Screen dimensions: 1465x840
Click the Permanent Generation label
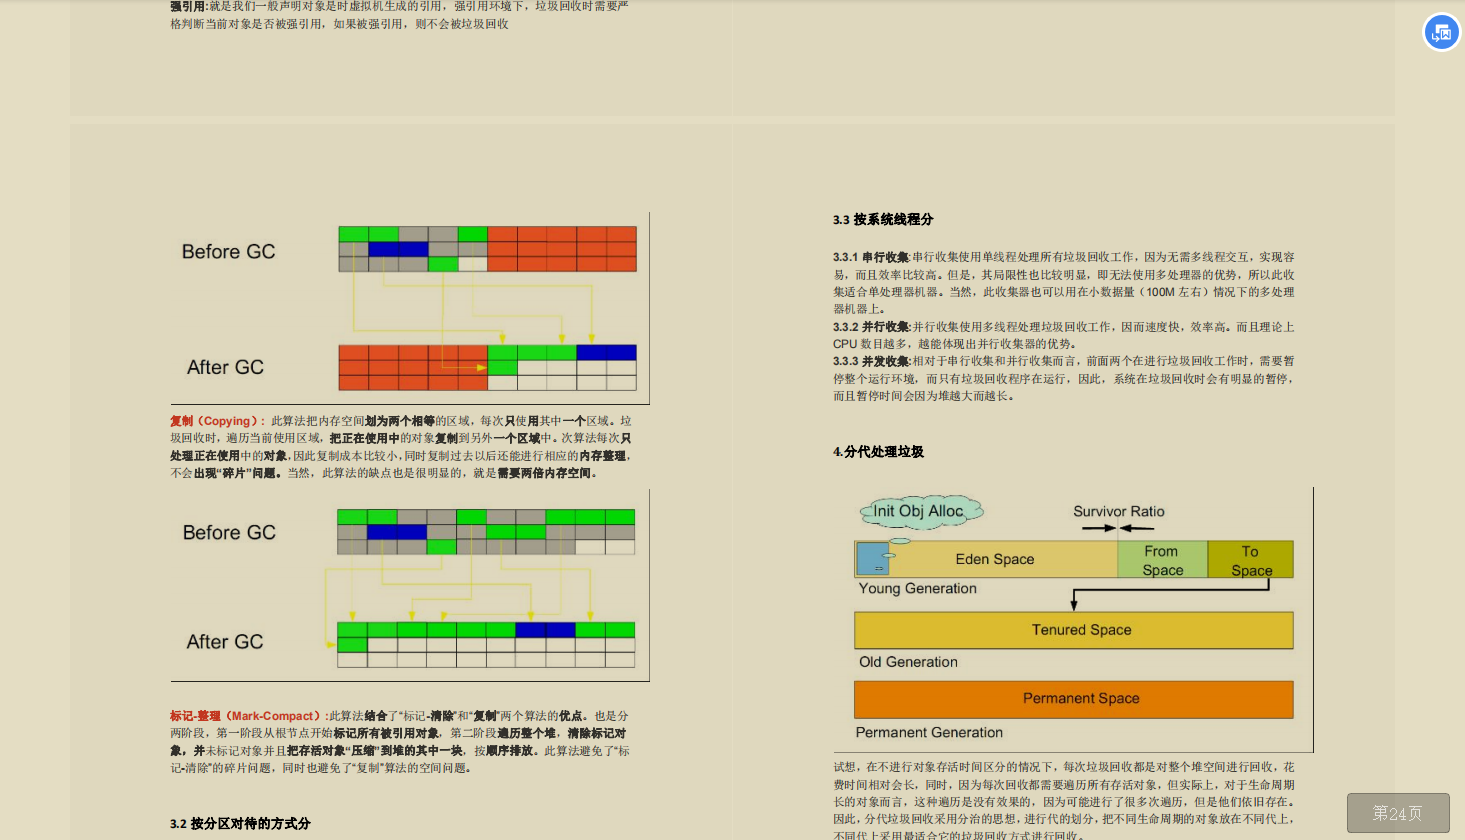coord(929,732)
